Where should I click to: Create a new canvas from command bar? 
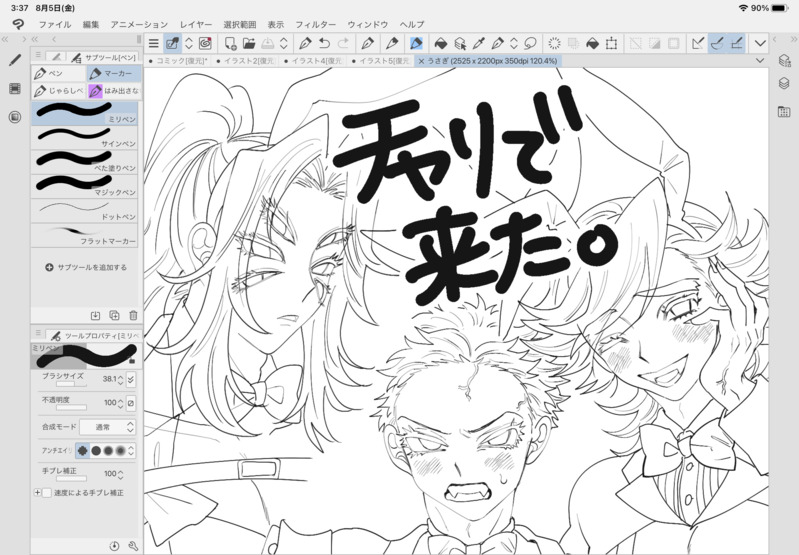(x=230, y=44)
